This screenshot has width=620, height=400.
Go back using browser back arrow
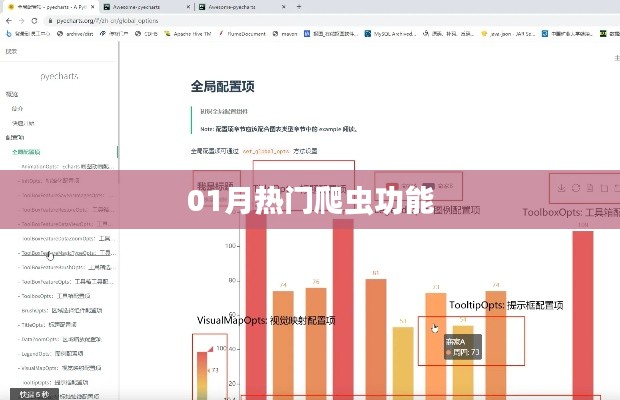tap(9, 21)
